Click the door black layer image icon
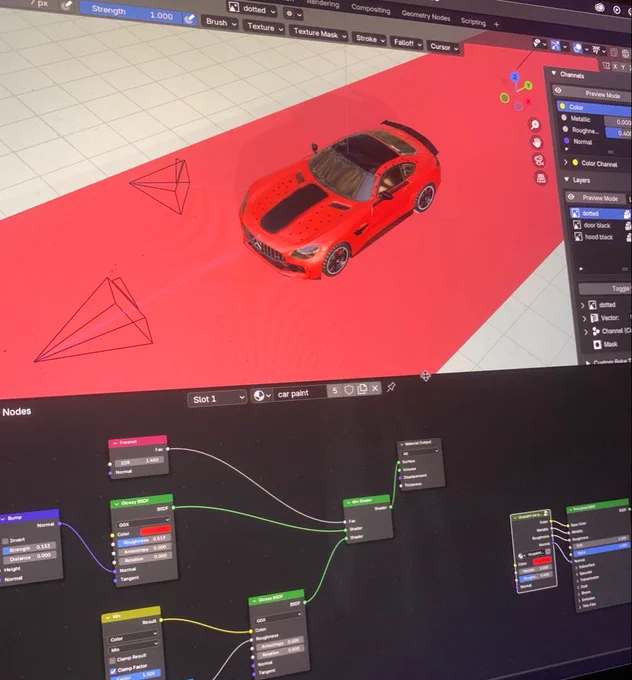The width and height of the screenshot is (632, 680). click(x=577, y=225)
